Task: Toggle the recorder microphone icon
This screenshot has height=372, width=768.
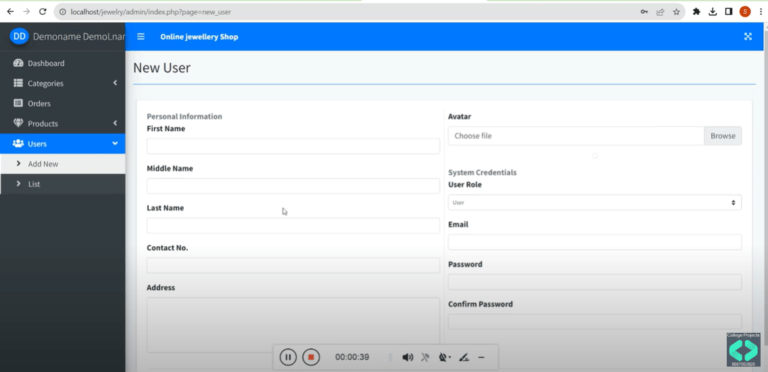Action: coord(425,357)
